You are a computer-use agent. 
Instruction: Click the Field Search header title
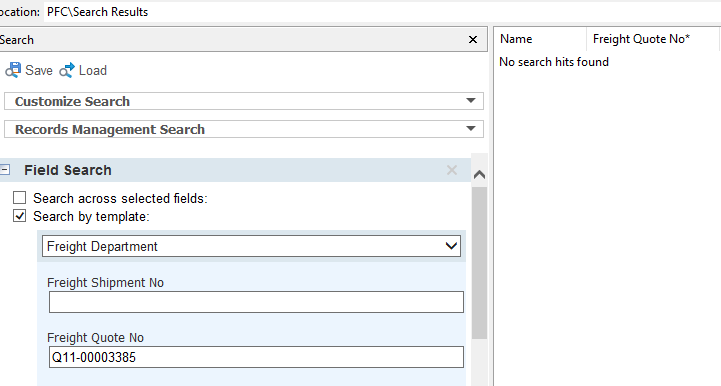point(68,170)
